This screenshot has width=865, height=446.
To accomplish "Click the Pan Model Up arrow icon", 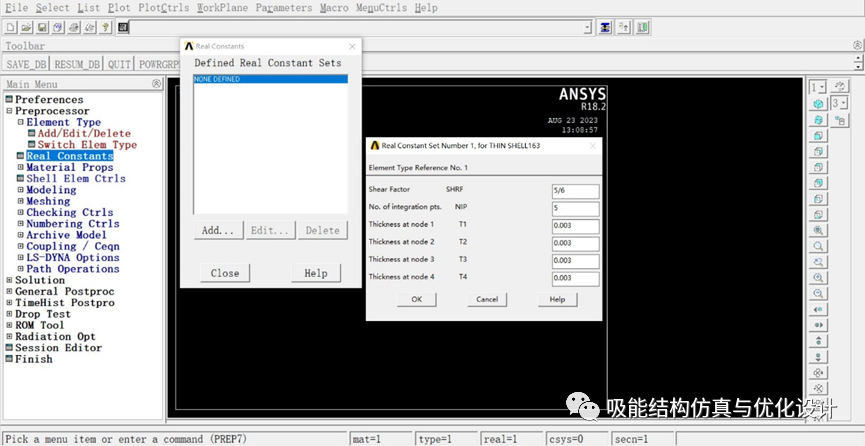I will [818, 341].
